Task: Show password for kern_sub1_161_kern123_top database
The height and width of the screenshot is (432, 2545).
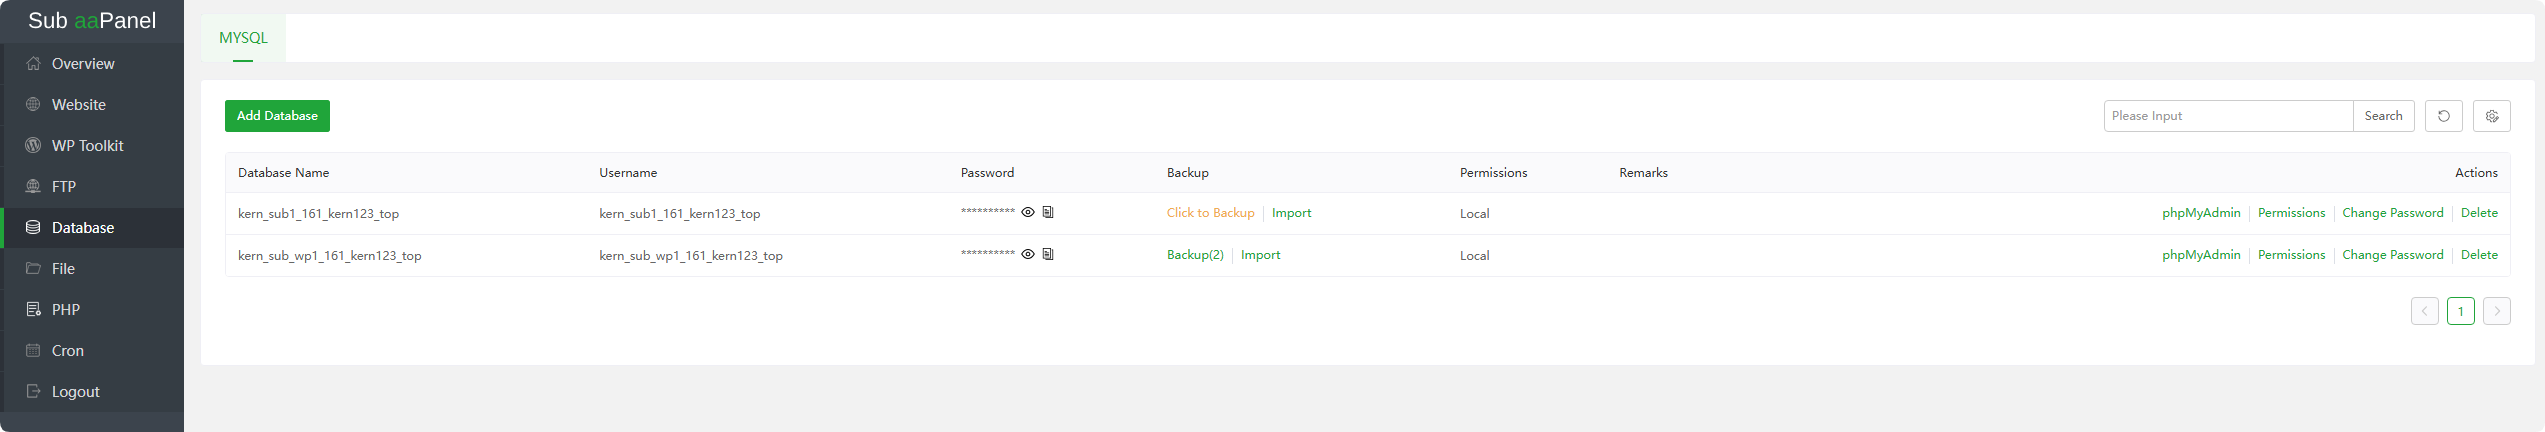Action: [1027, 212]
